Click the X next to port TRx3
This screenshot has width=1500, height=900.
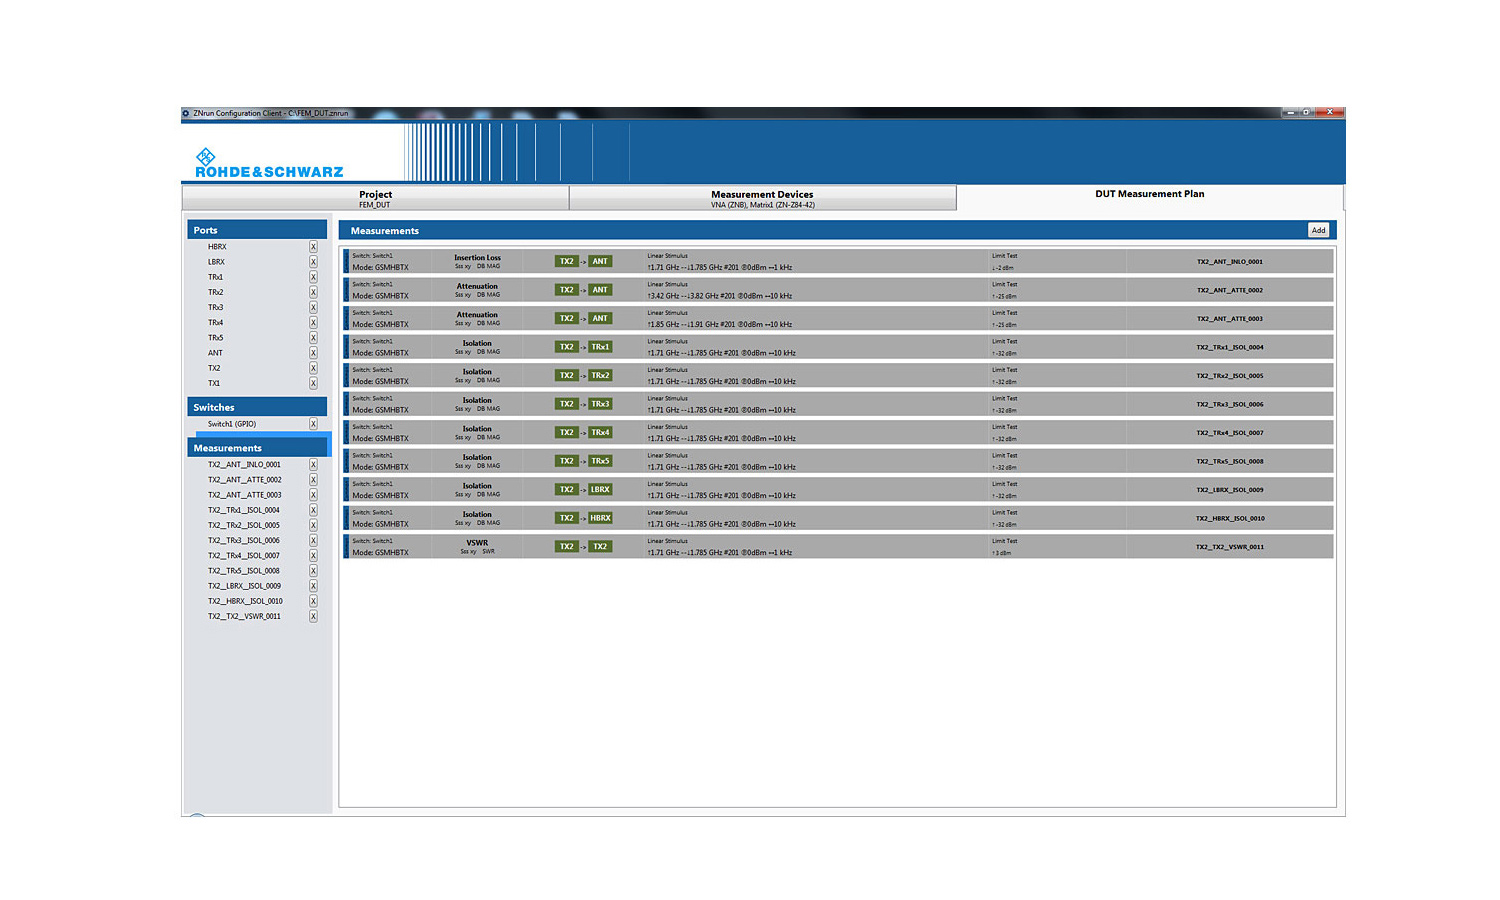click(313, 307)
